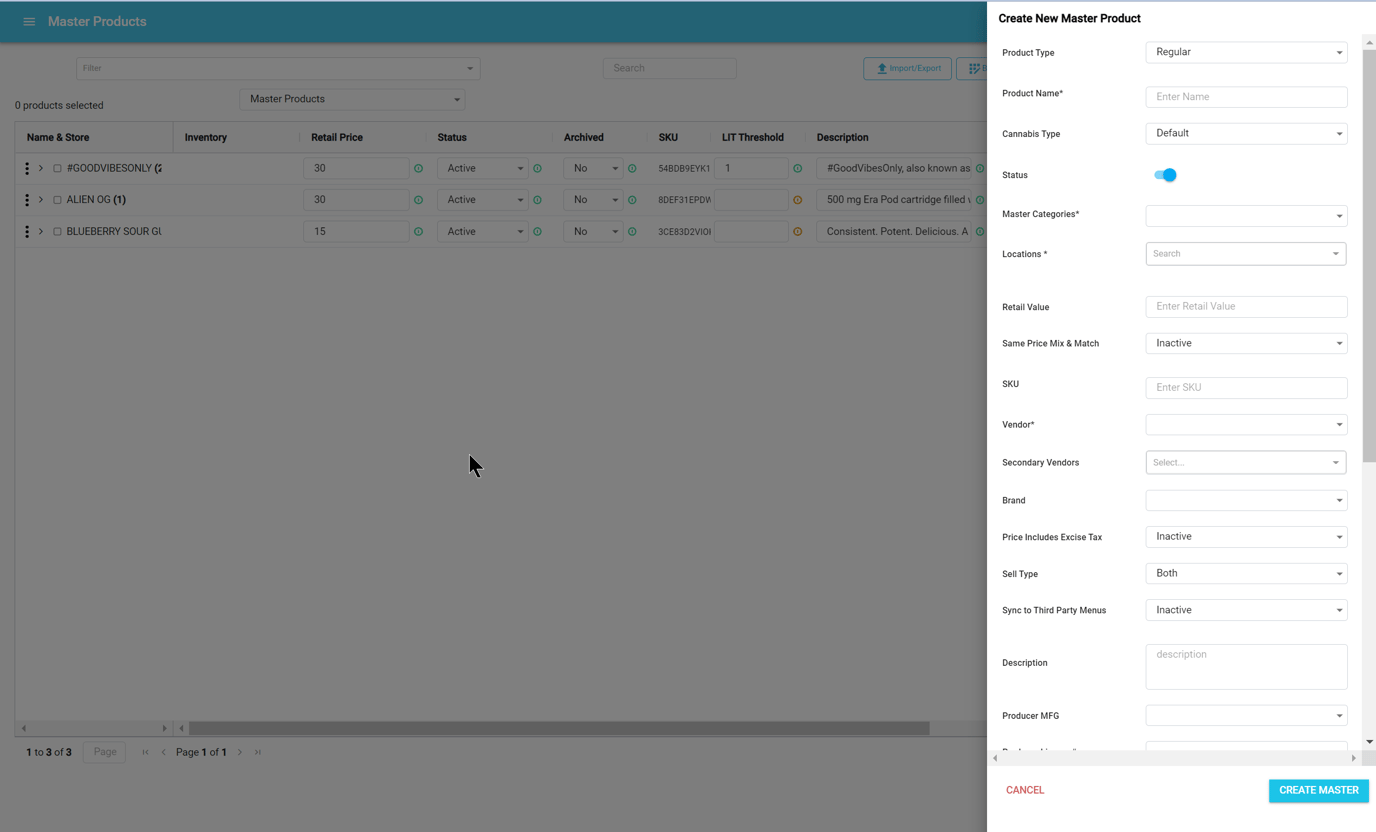Screen dimensions: 1376x832
Task: Open the Vendor dropdown
Action: point(1246,424)
